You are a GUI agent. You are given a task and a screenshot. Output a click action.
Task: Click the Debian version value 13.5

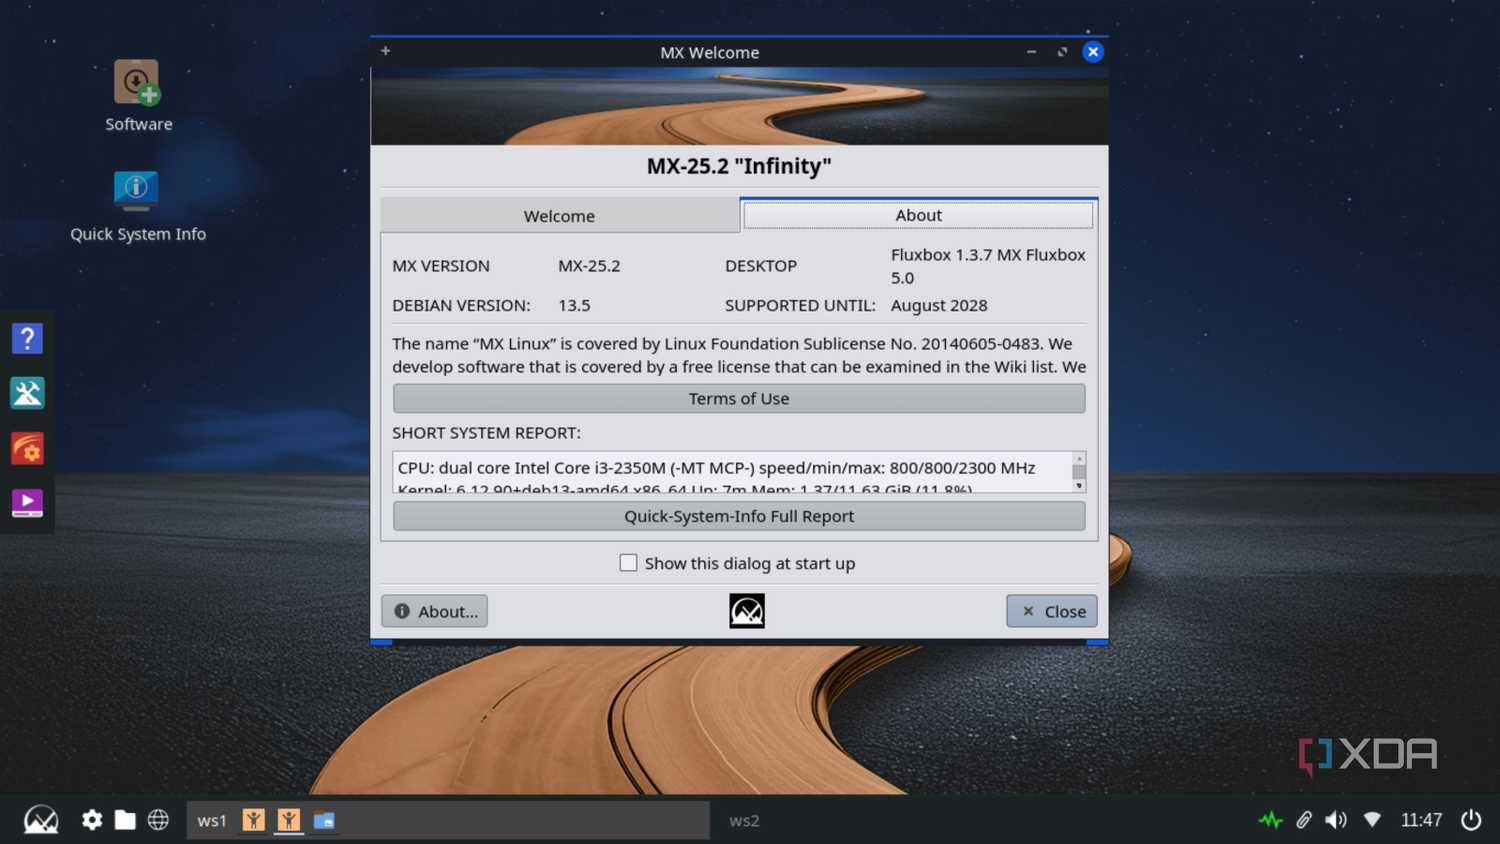[574, 306]
